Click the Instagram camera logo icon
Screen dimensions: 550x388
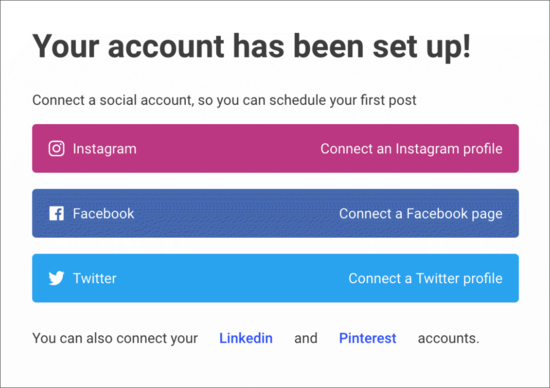tap(56, 148)
